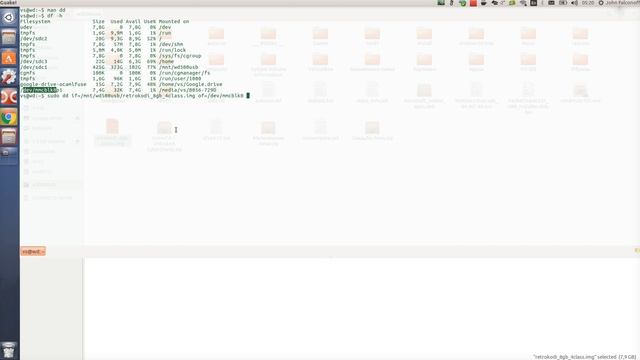Open the session menu for John Falconer
Screen dimensions: 640x360
pos(618,3)
